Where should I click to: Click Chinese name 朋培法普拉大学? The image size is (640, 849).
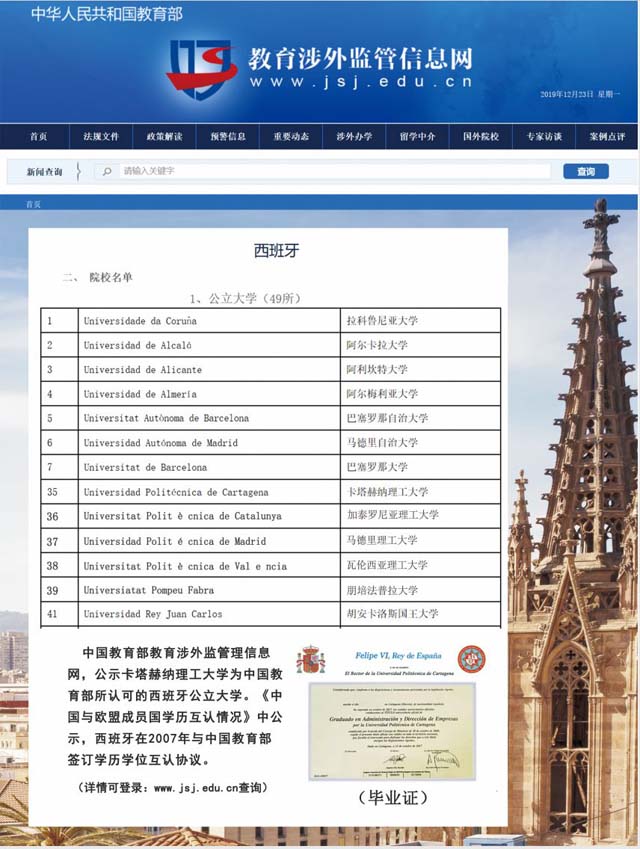tap(382, 590)
